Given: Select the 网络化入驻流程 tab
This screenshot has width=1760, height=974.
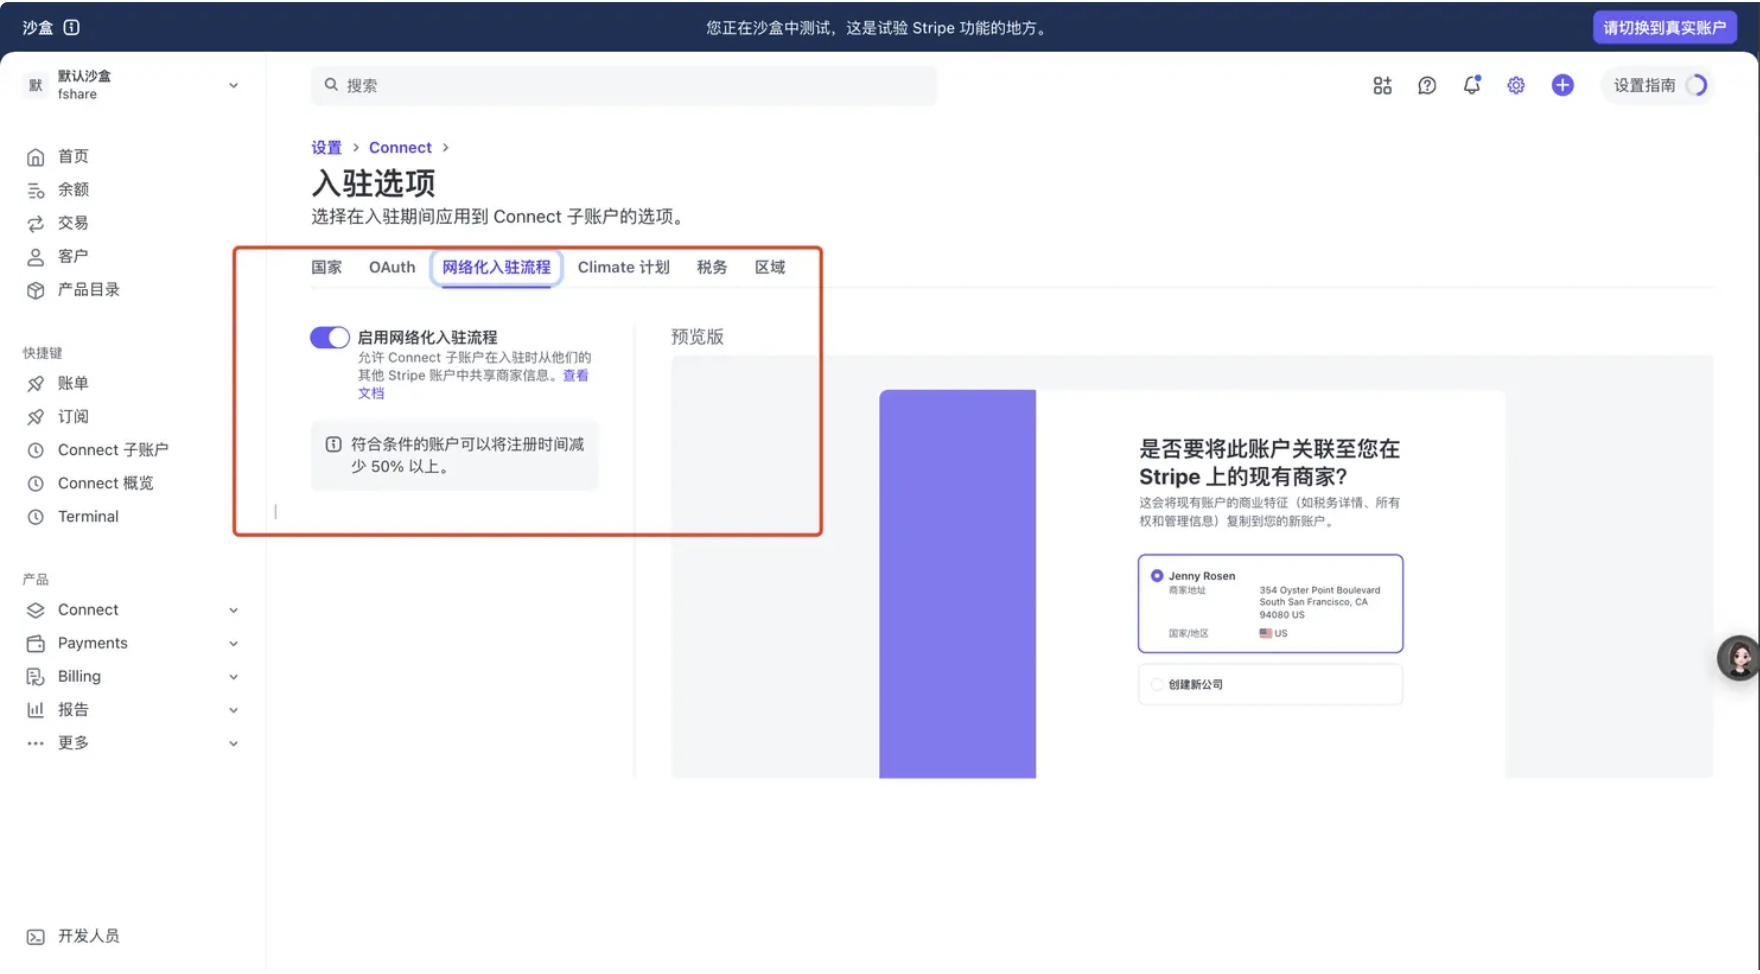Looking at the screenshot, I should coord(496,267).
